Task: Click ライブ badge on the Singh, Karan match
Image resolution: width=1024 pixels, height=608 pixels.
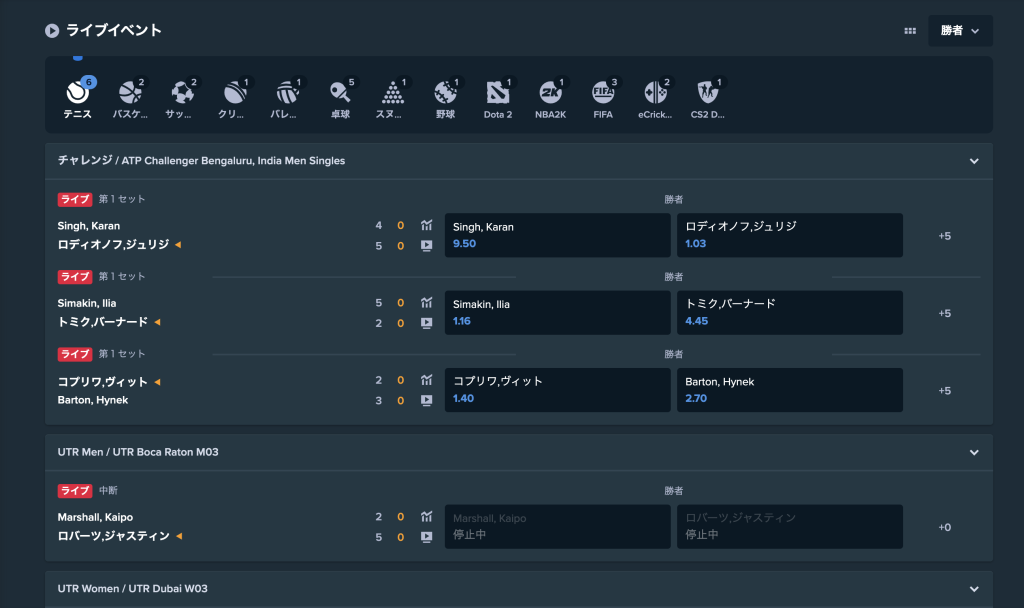Action: tap(75, 199)
